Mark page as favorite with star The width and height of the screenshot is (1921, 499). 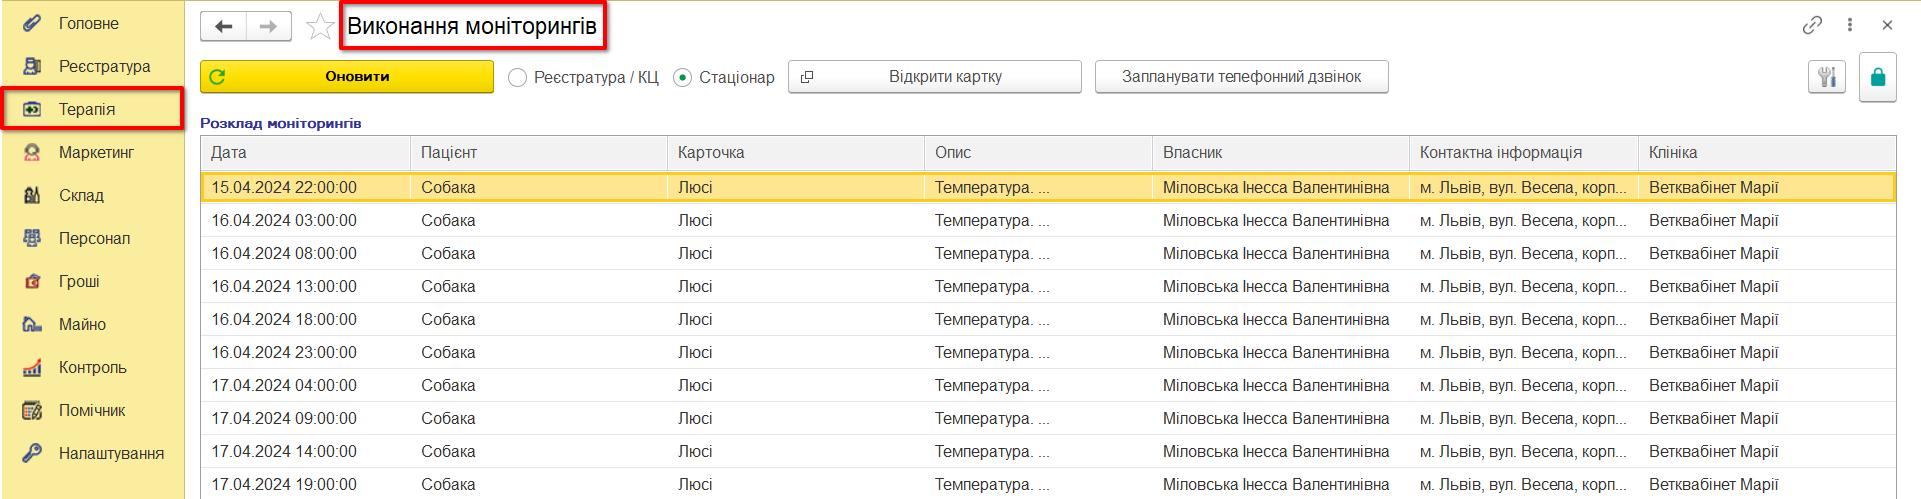[x=320, y=27]
